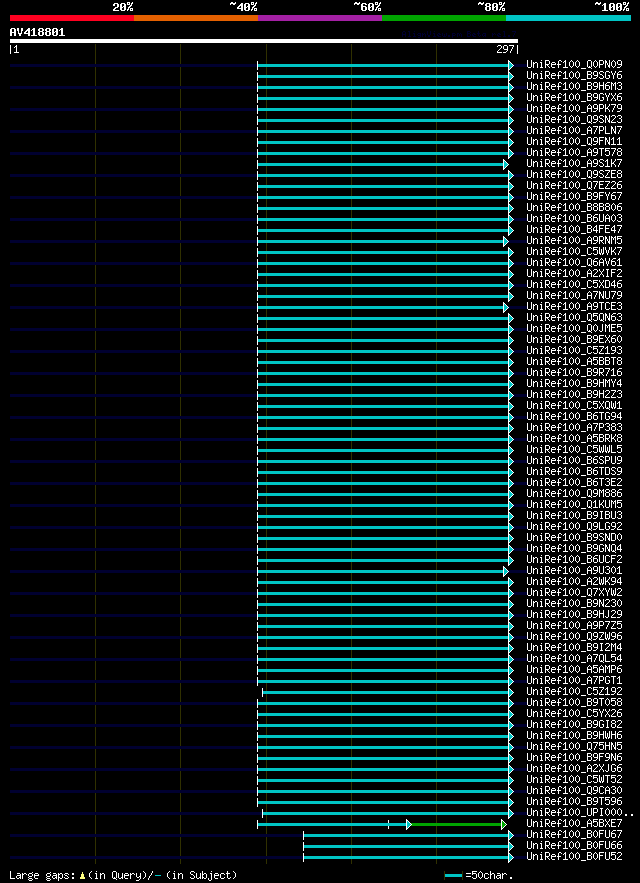Click the cyan alignment bar for UniRef100_Q1KUM5

tap(385, 505)
